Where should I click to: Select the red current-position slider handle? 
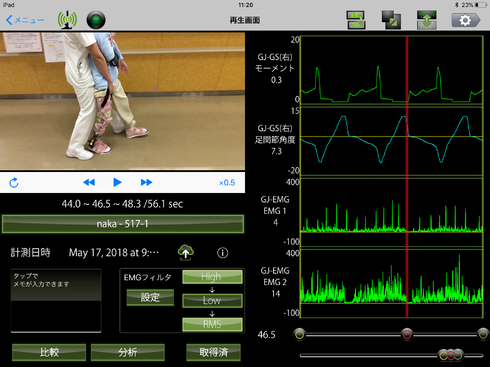[407, 334]
